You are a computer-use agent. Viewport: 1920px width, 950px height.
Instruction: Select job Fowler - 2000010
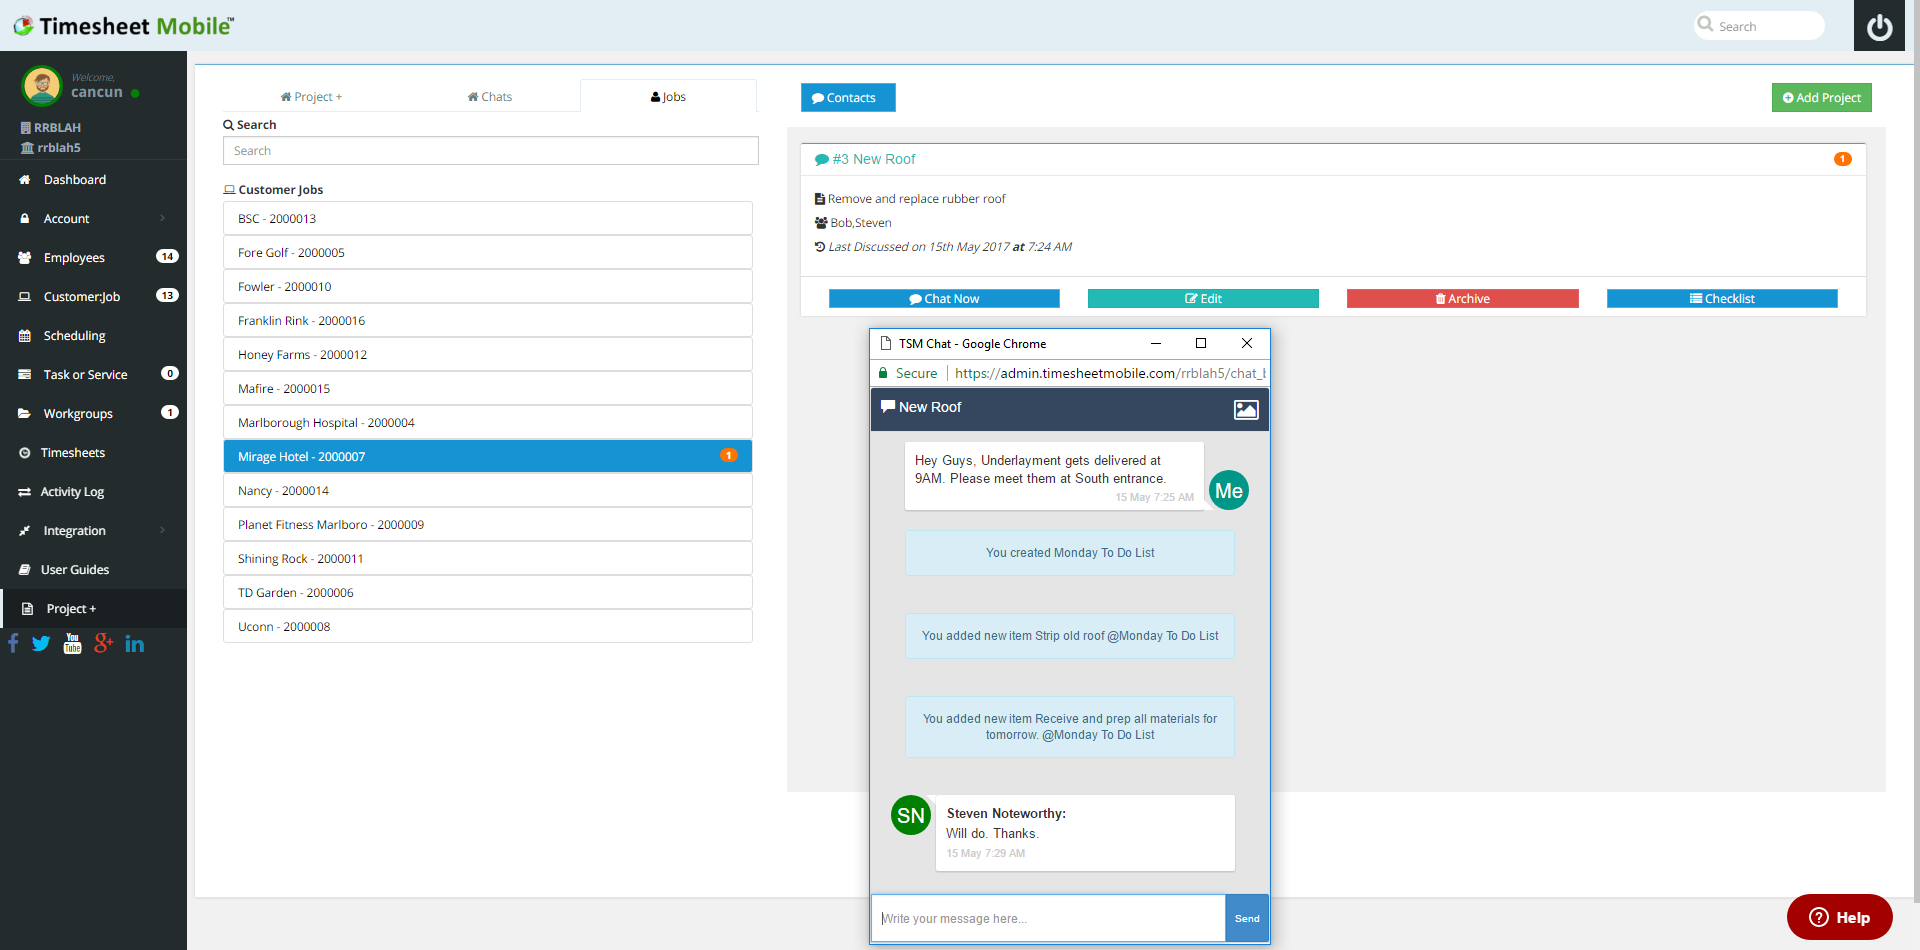(x=488, y=286)
